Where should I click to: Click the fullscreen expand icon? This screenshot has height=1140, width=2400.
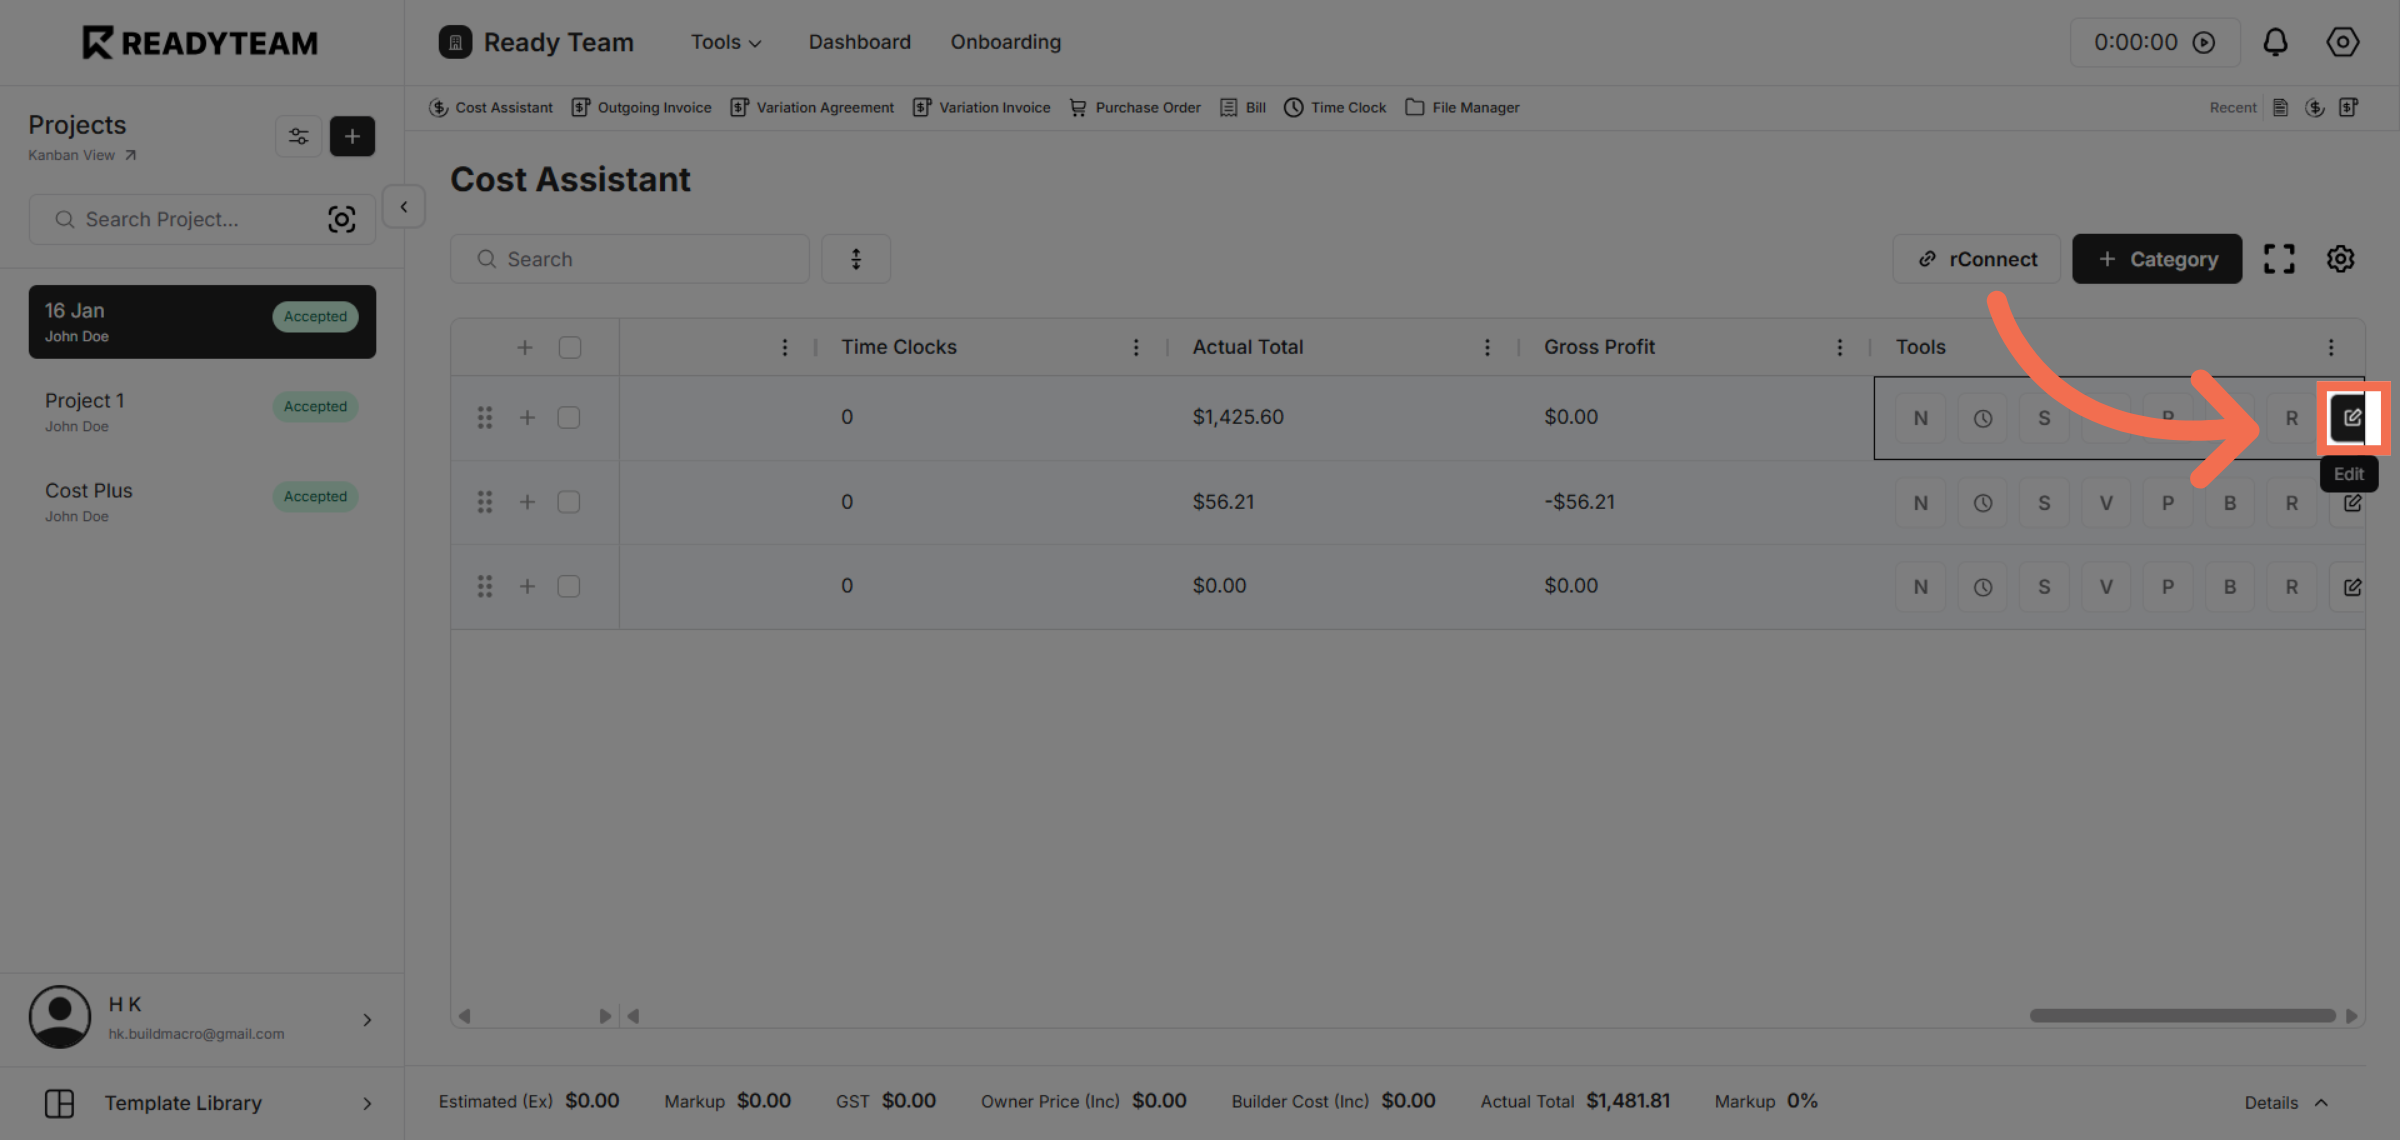2279,259
